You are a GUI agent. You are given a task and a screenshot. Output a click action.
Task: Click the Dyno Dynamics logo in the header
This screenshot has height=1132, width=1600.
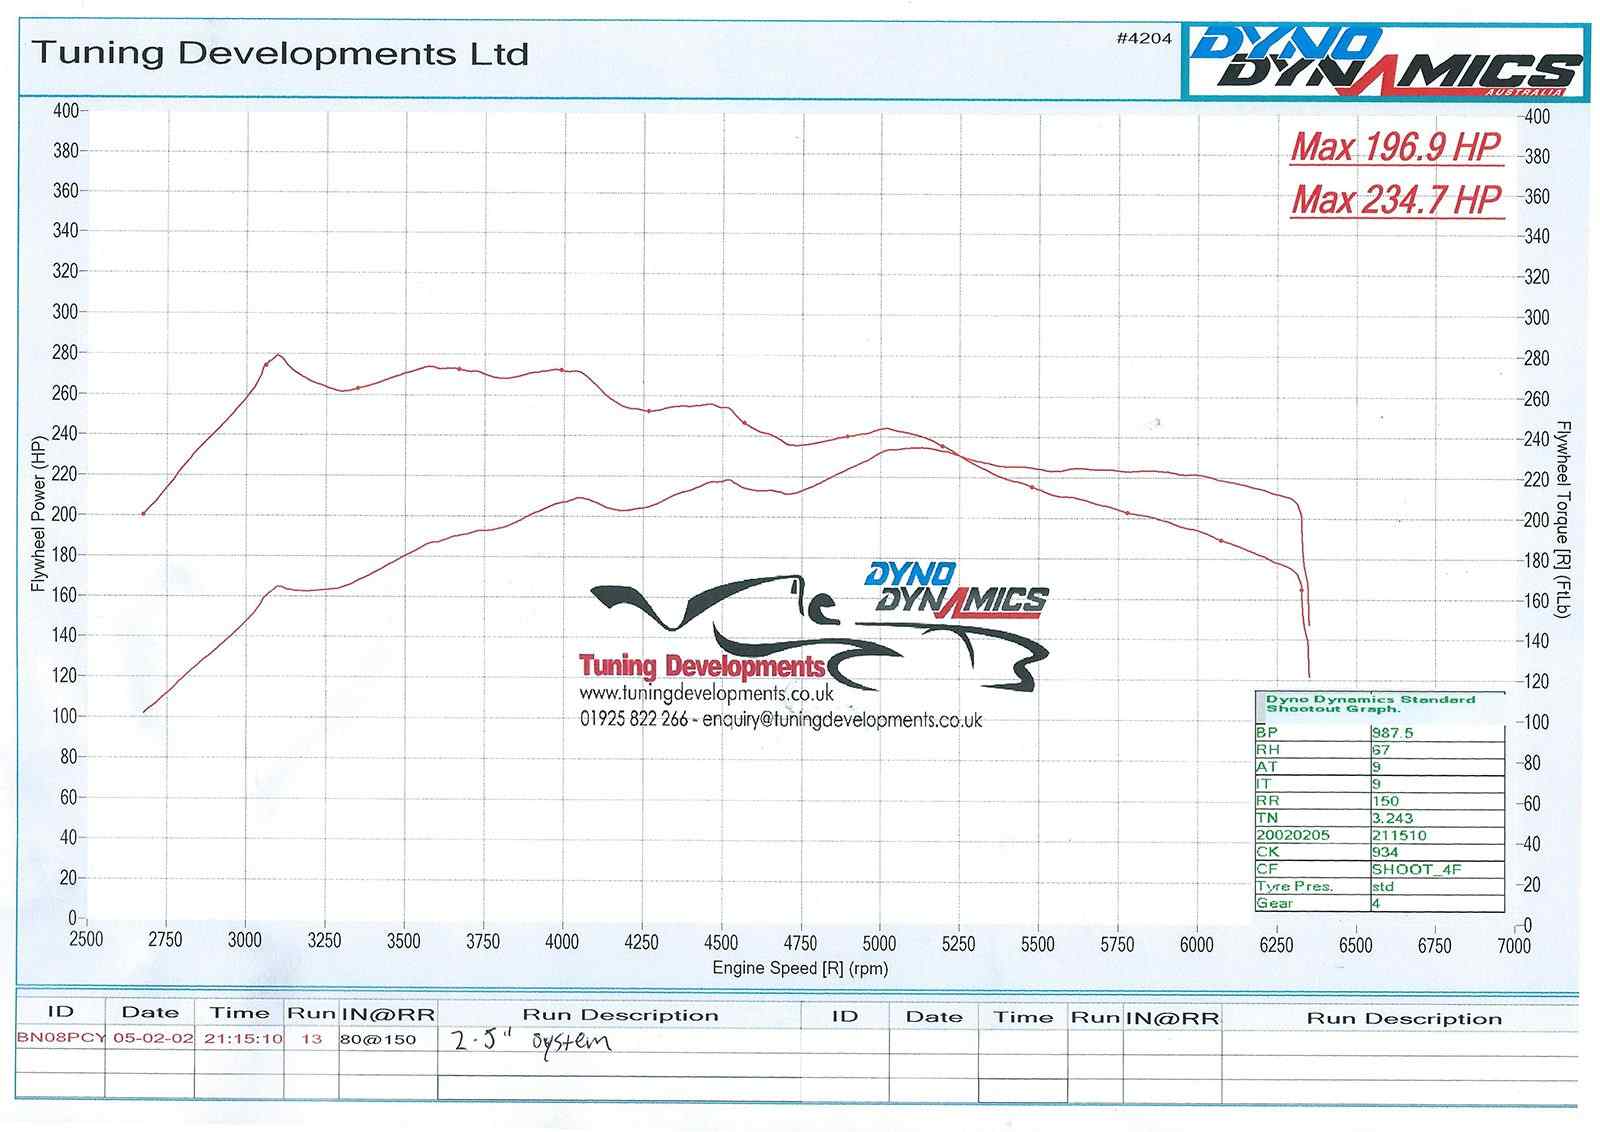1384,62
